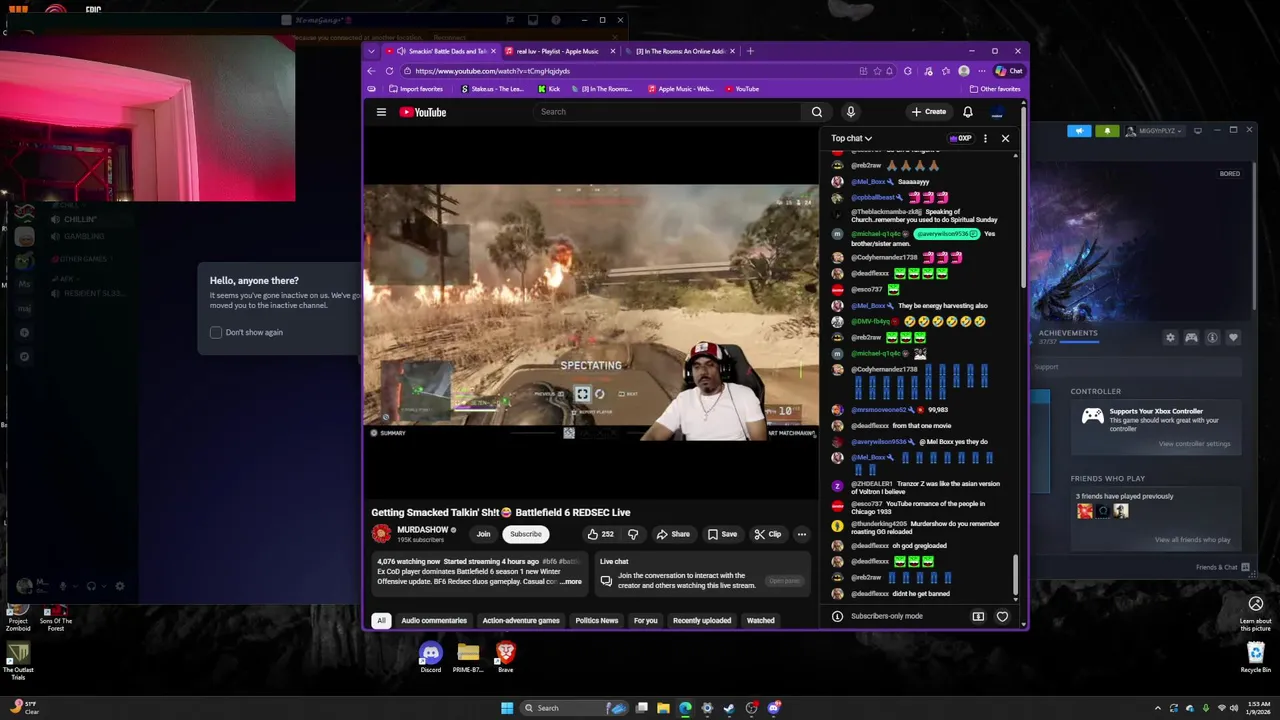1280x720 pixels.
Task: Open View all friends who play in Steam
Action: [x=1192, y=540]
